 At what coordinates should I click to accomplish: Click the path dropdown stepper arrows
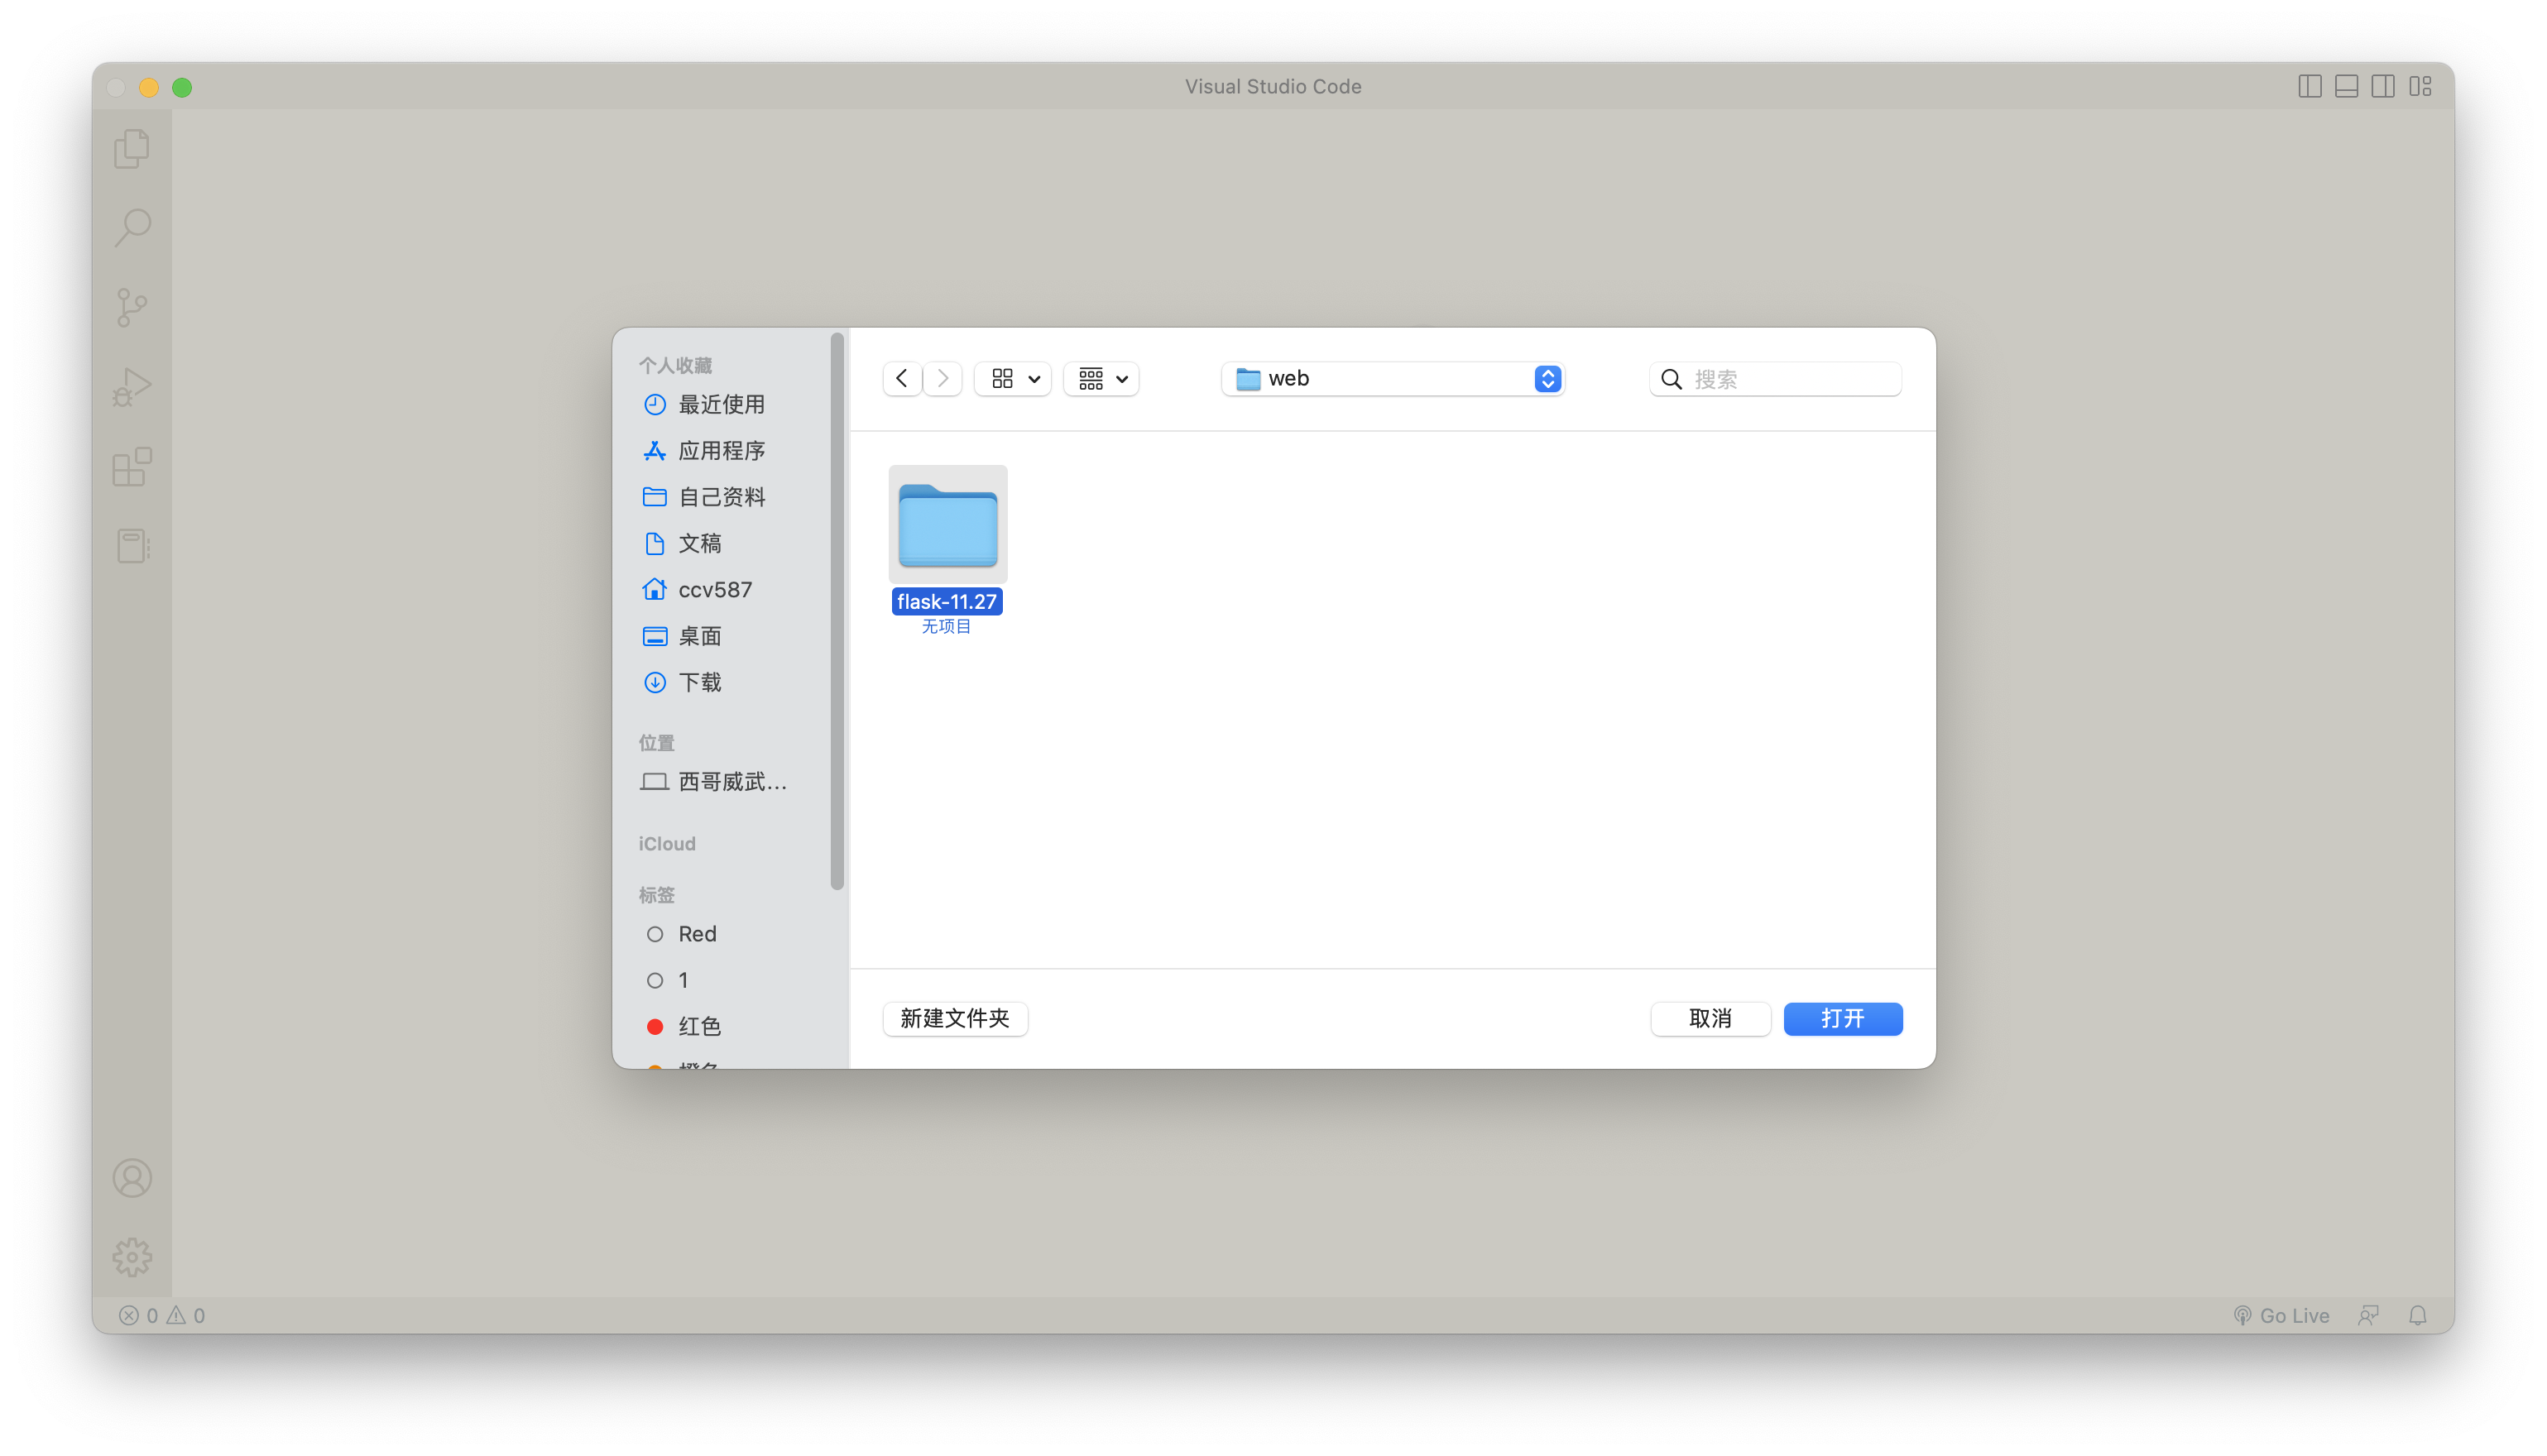1547,379
